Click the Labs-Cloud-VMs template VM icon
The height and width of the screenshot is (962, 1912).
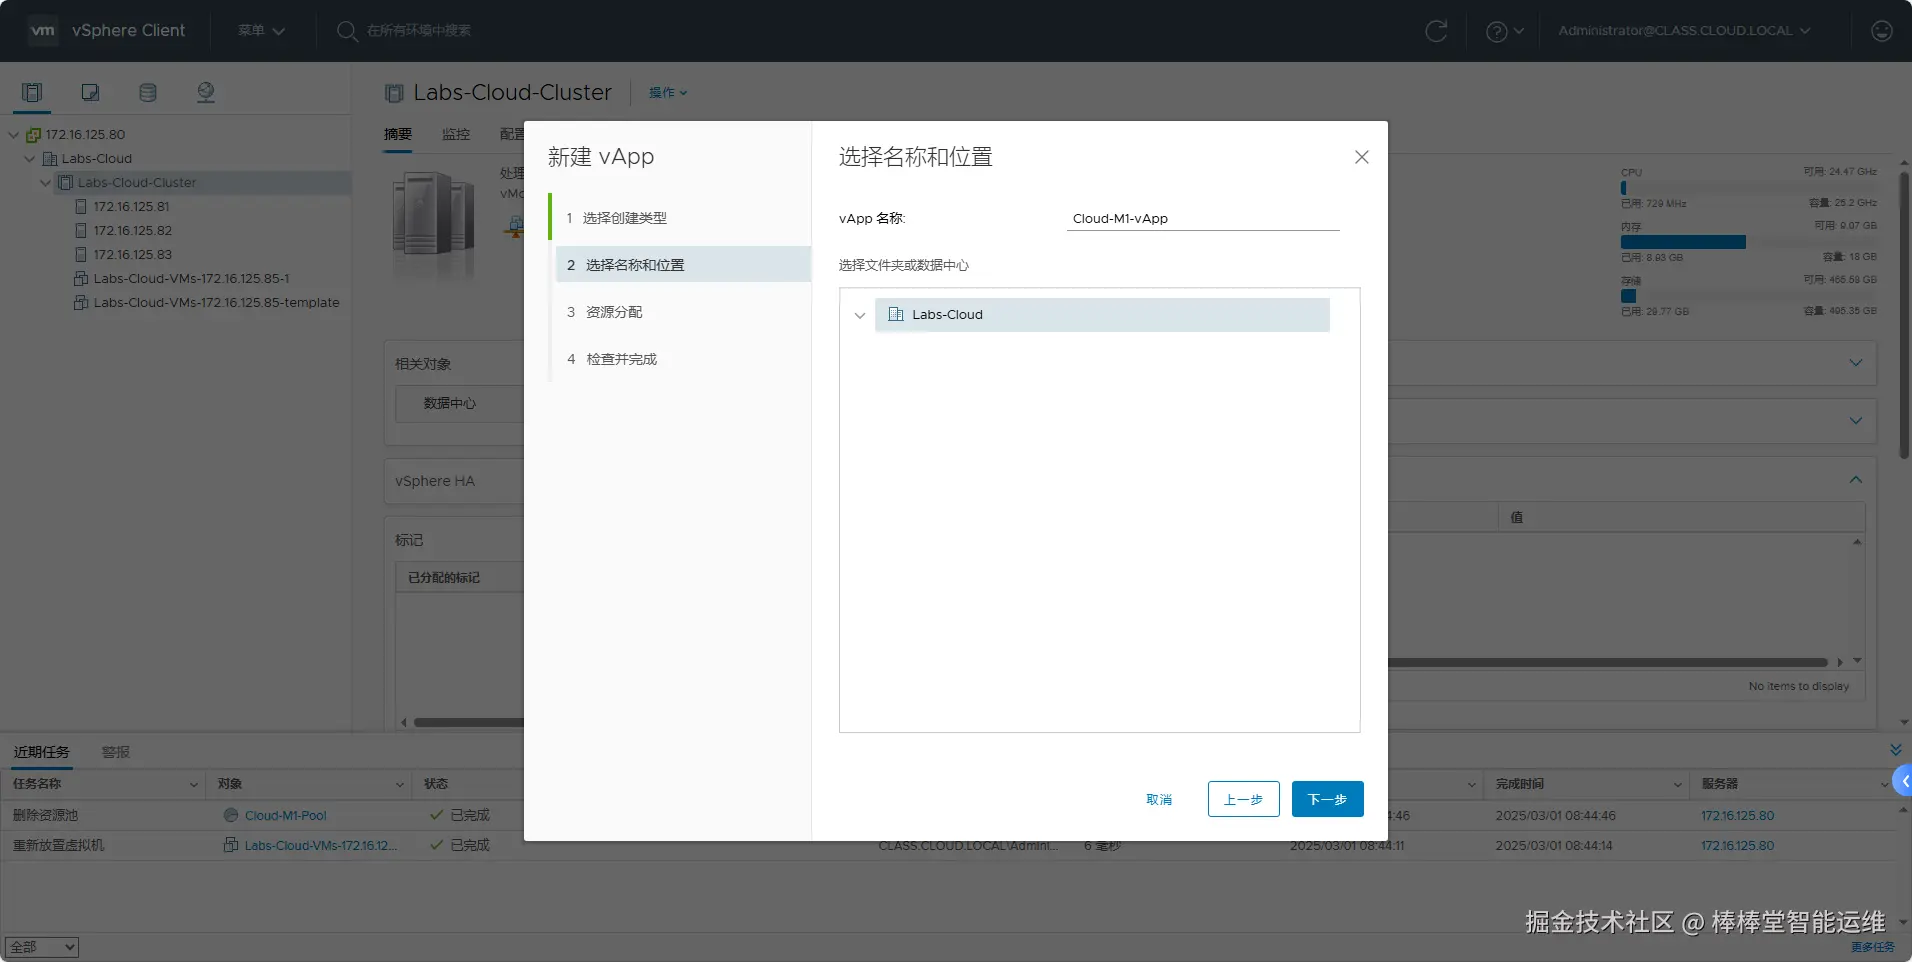(81, 303)
